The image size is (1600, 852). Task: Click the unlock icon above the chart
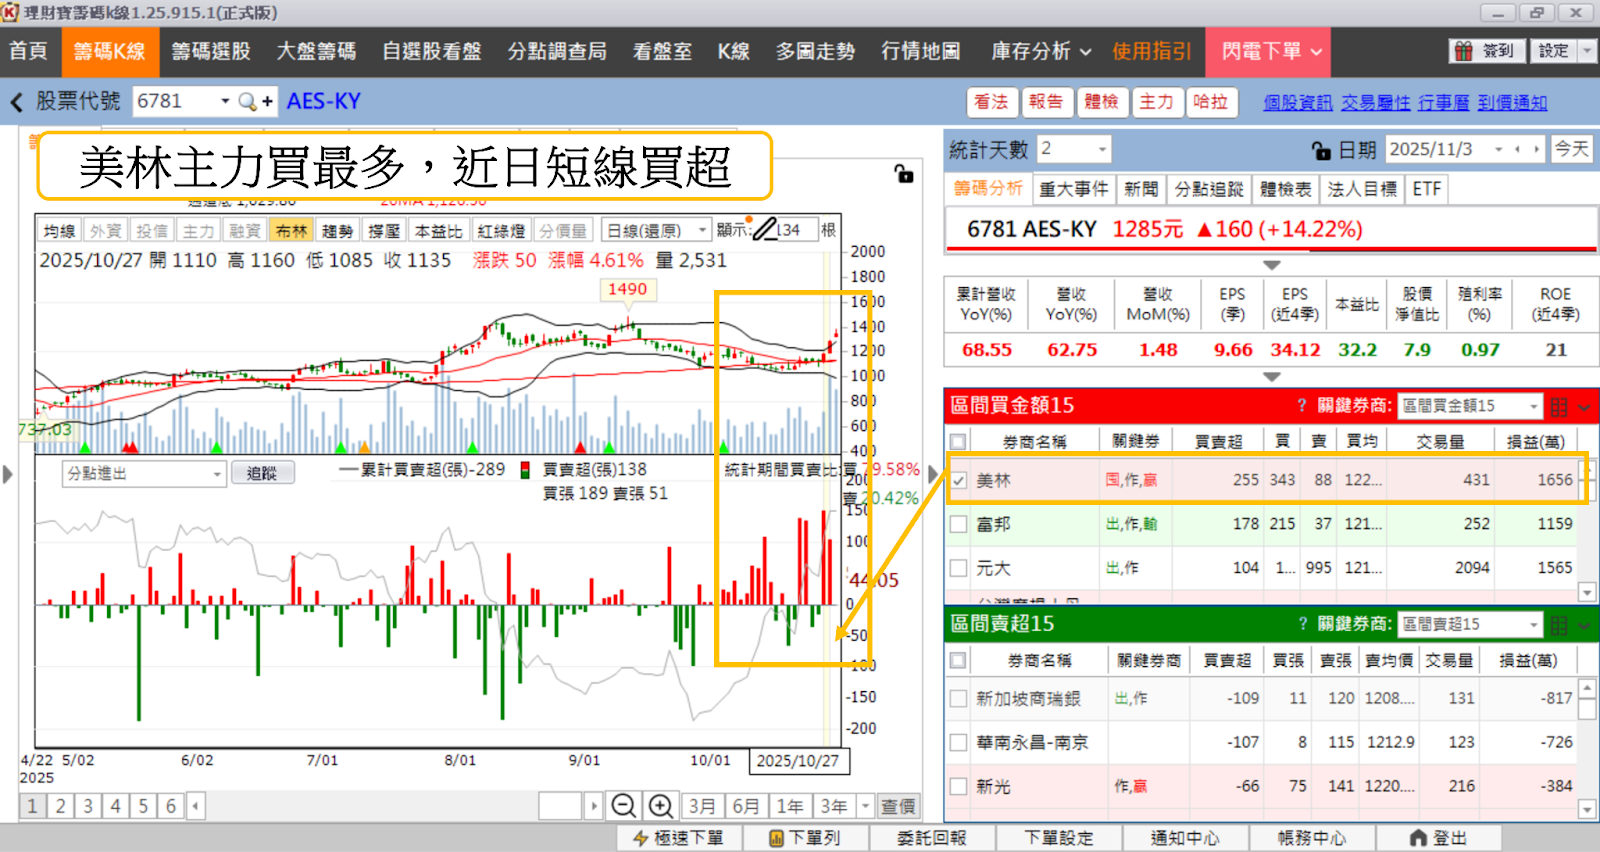coord(904,174)
